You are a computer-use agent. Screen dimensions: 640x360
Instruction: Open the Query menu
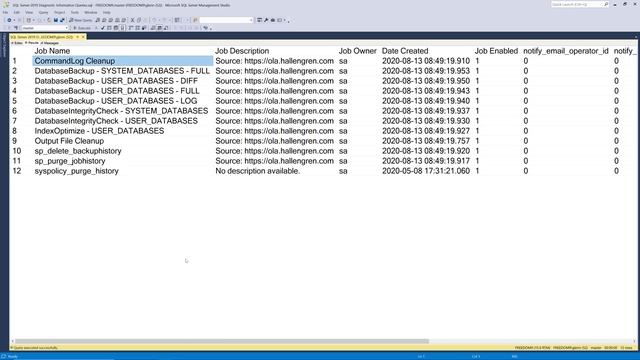(x=43, y=12)
